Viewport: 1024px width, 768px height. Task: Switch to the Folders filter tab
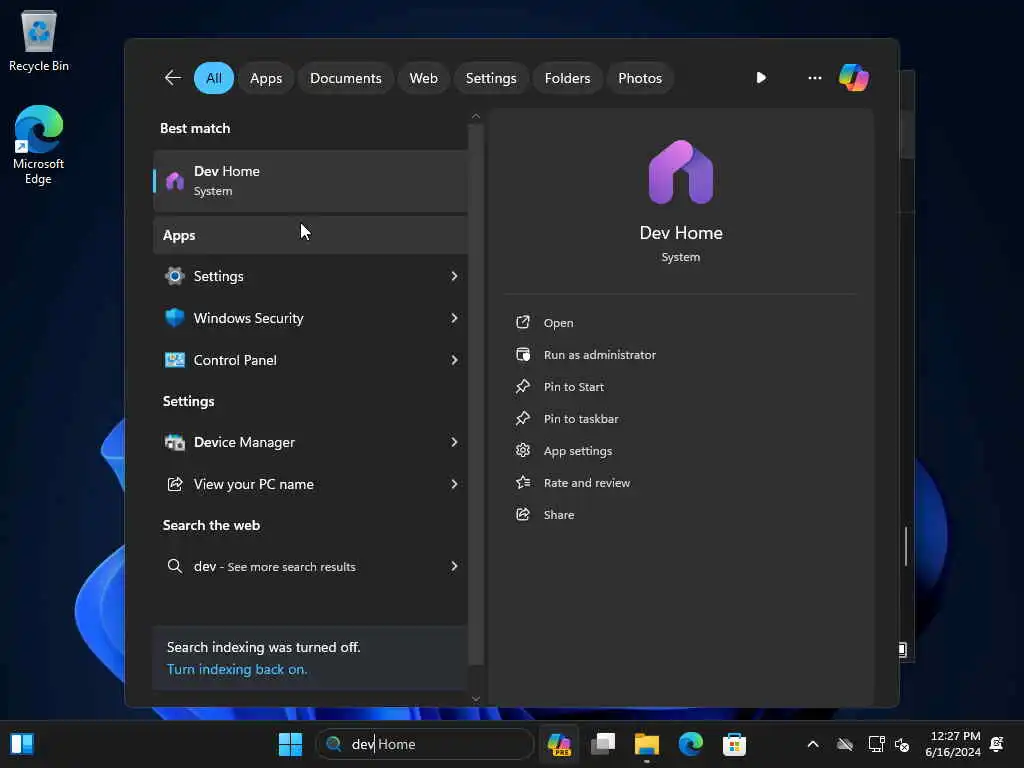point(567,78)
